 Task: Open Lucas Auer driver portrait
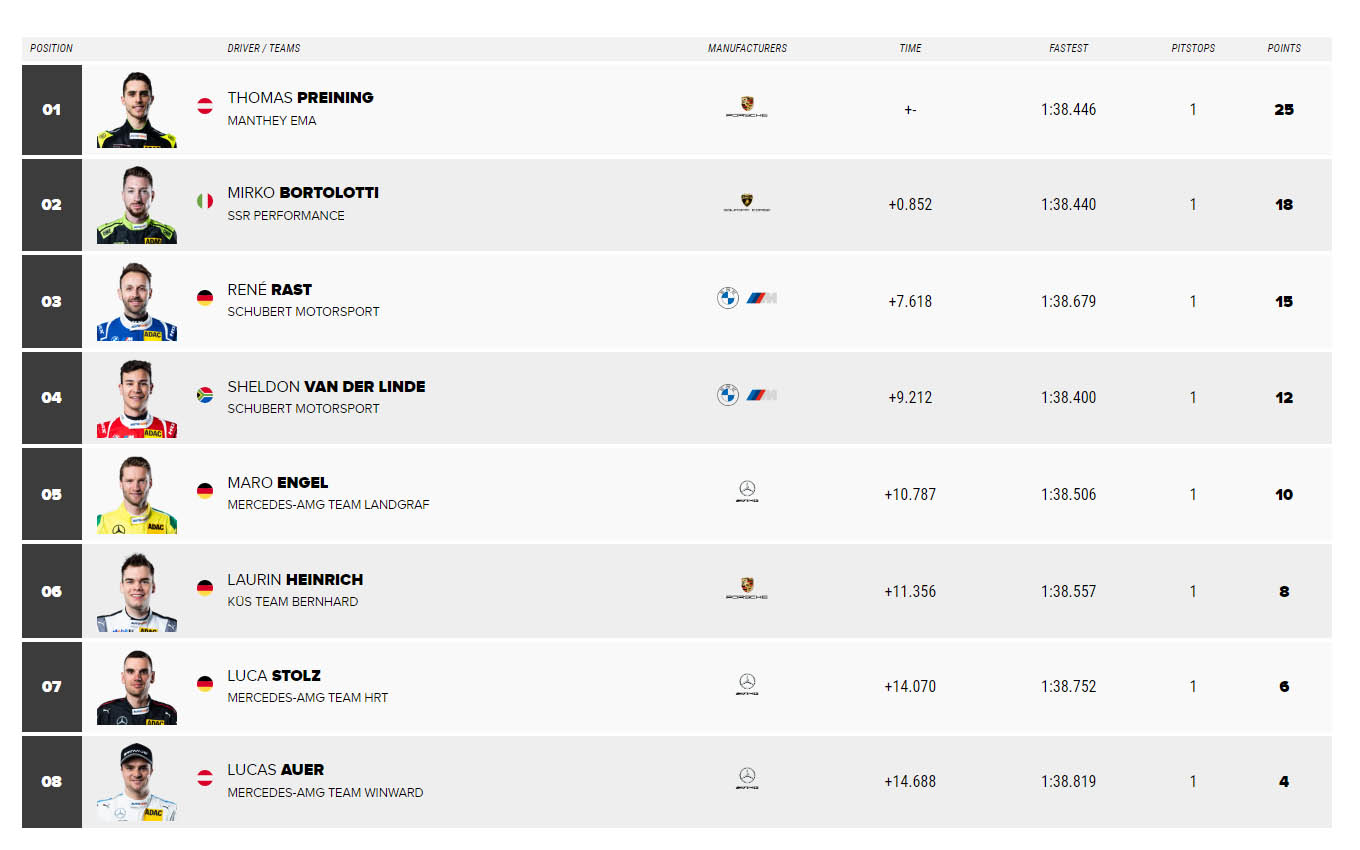(x=137, y=783)
